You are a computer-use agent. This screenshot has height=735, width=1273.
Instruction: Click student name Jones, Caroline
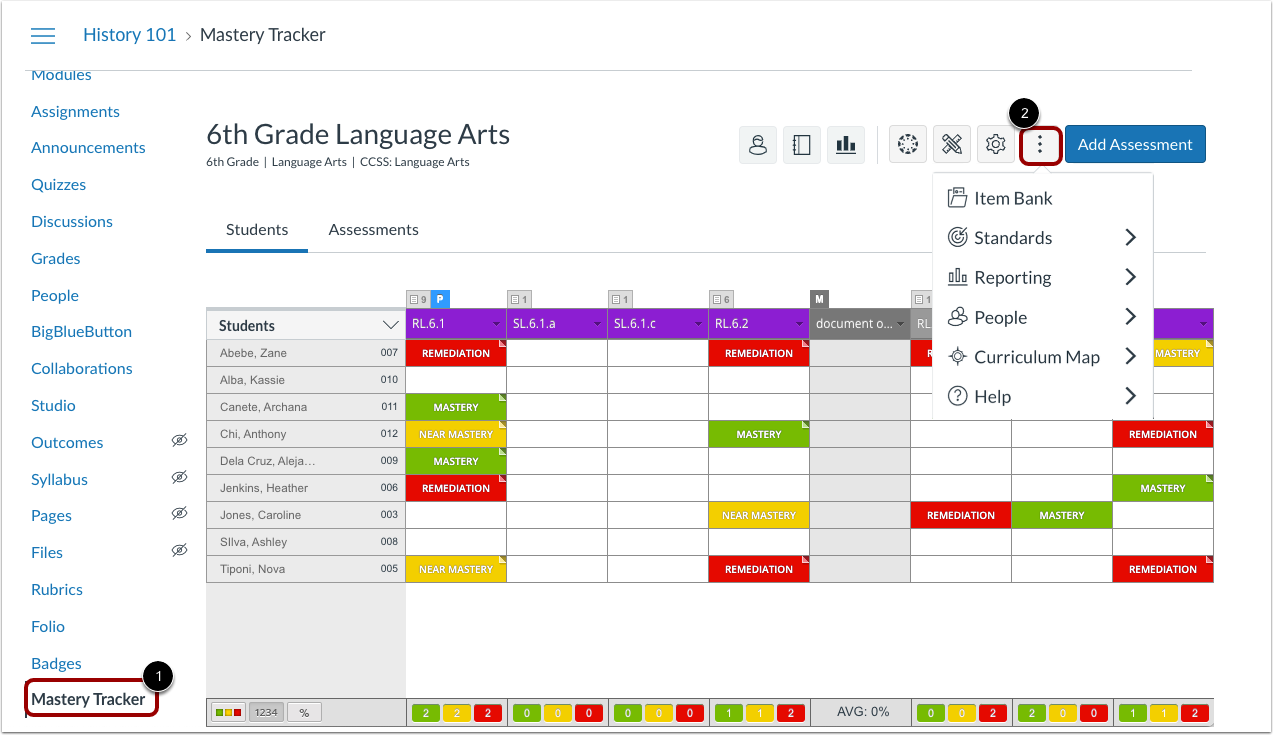pos(260,515)
